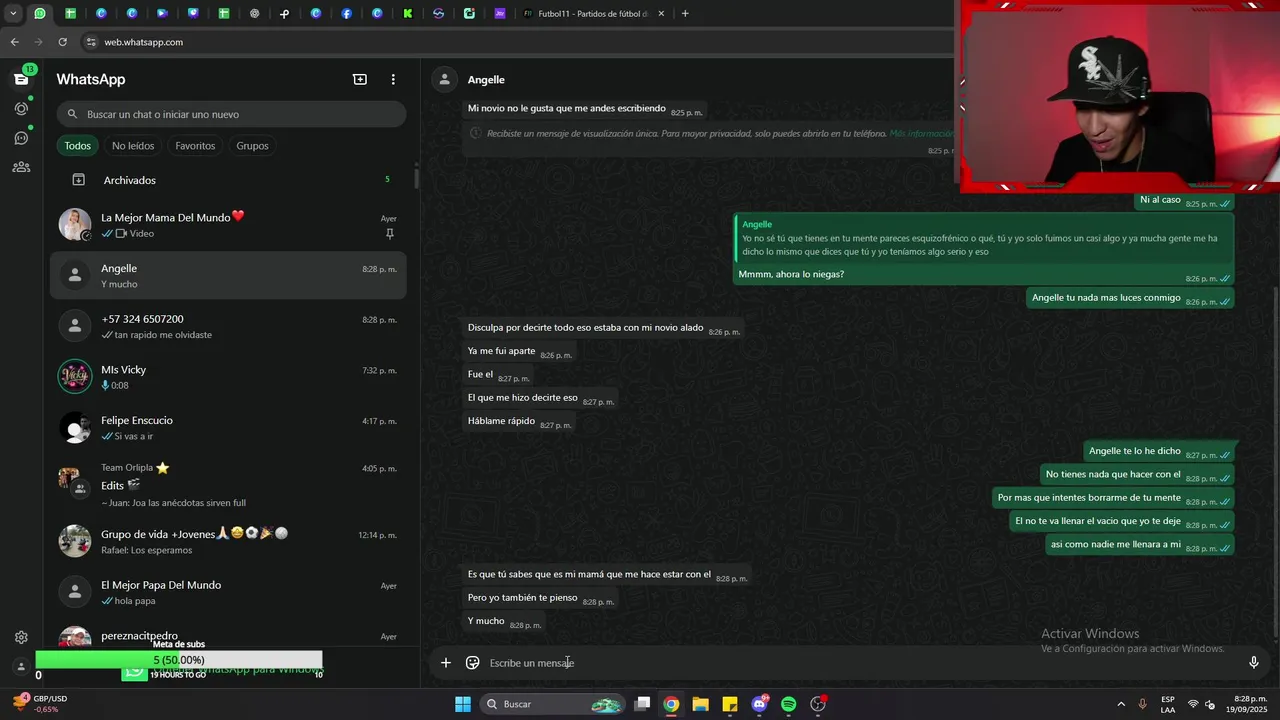Click the Meta de subs progress bar
Image resolution: width=1280 pixels, height=720 pixels.
(179, 660)
